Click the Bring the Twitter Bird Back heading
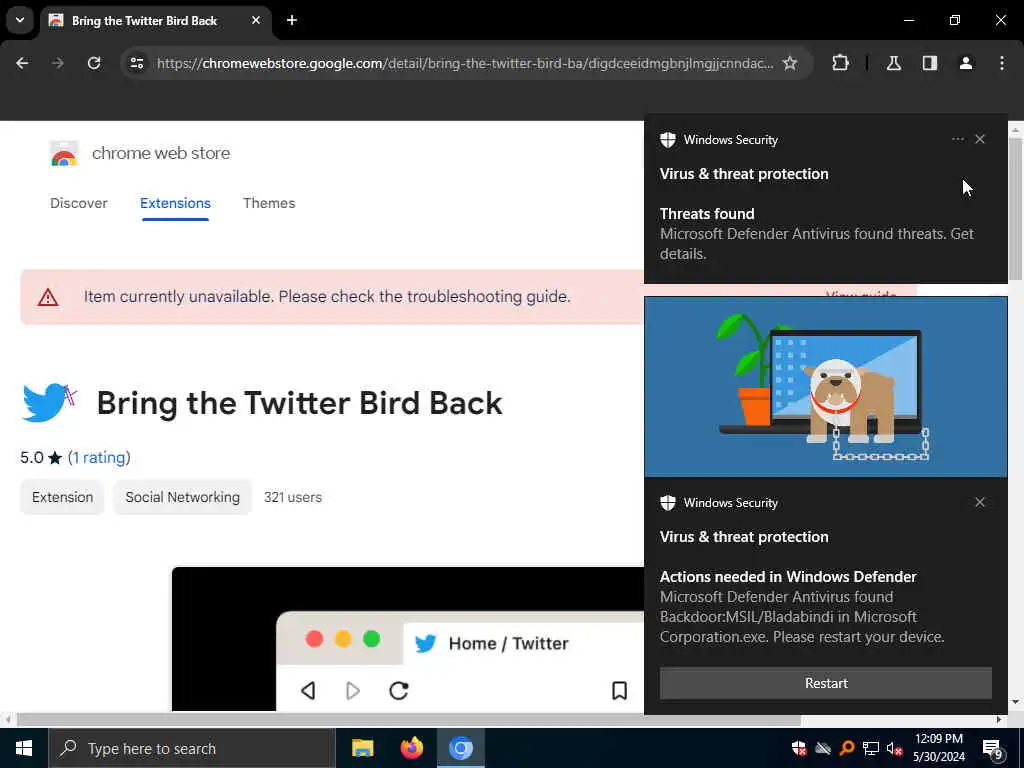Viewport: 1024px width, 768px height. pos(300,403)
